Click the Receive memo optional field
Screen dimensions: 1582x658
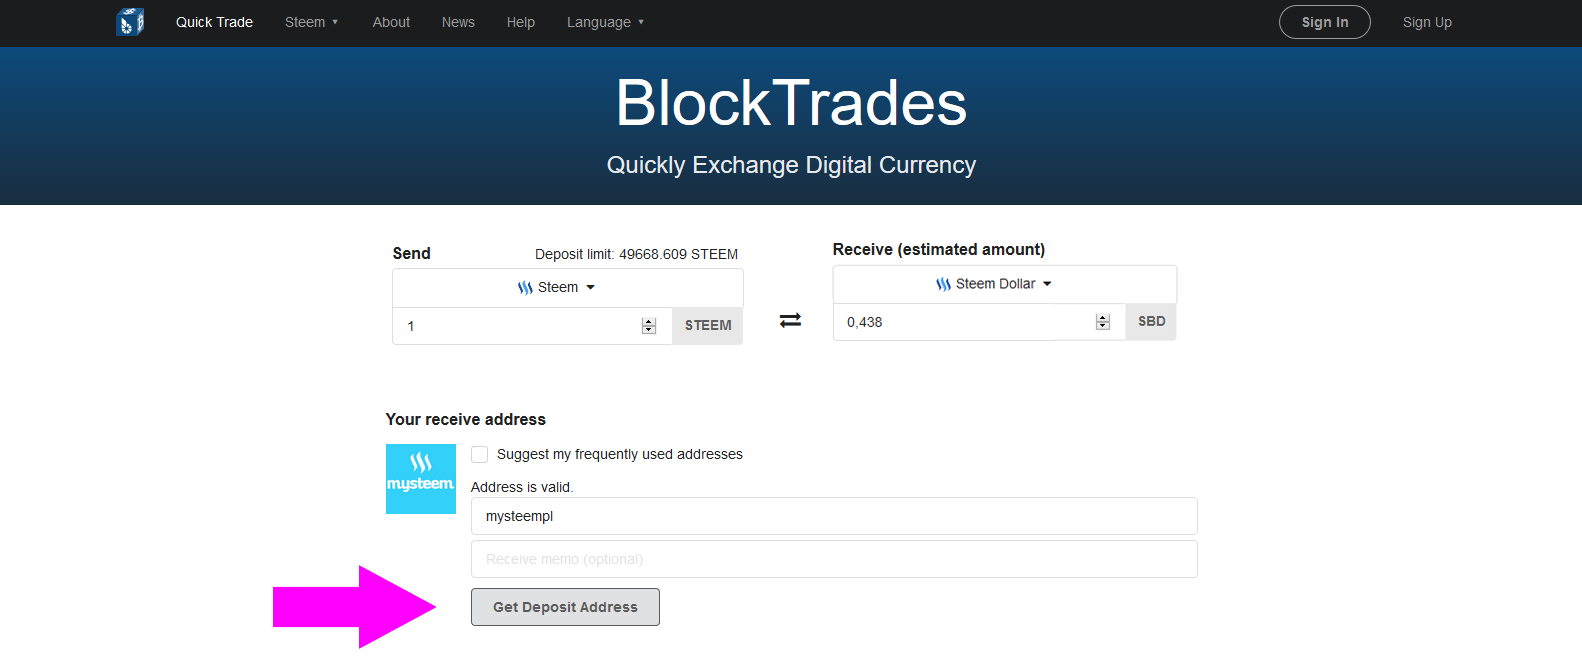pos(834,559)
